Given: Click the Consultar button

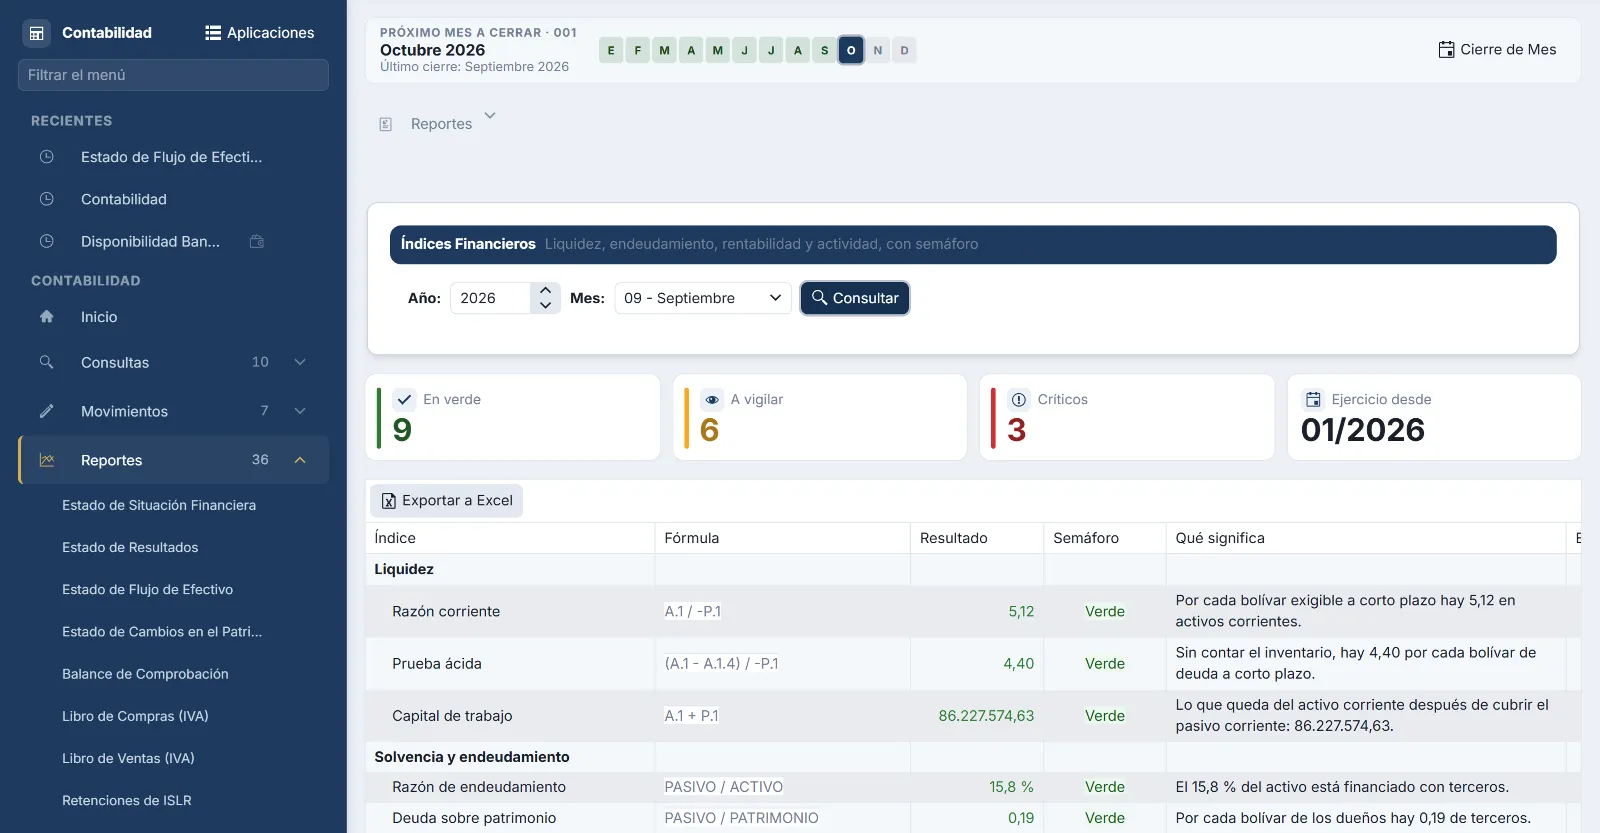Looking at the screenshot, I should tap(855, 298).
